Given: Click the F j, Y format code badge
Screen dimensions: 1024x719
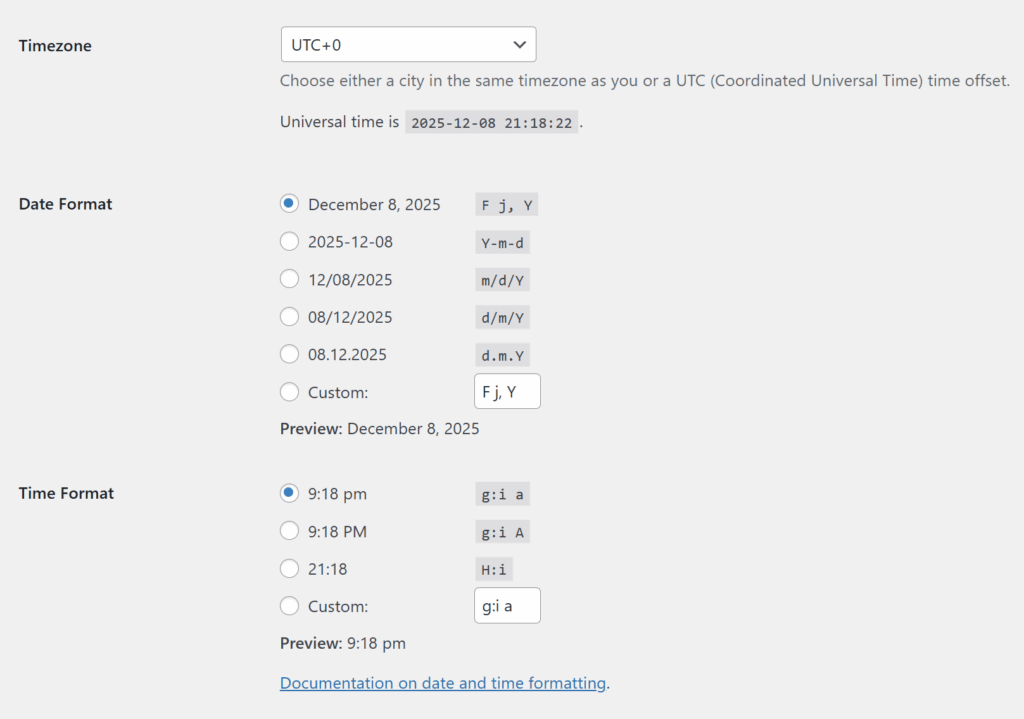Looking at the screenshot, I should pyautogui.click(x=505, y=204).
